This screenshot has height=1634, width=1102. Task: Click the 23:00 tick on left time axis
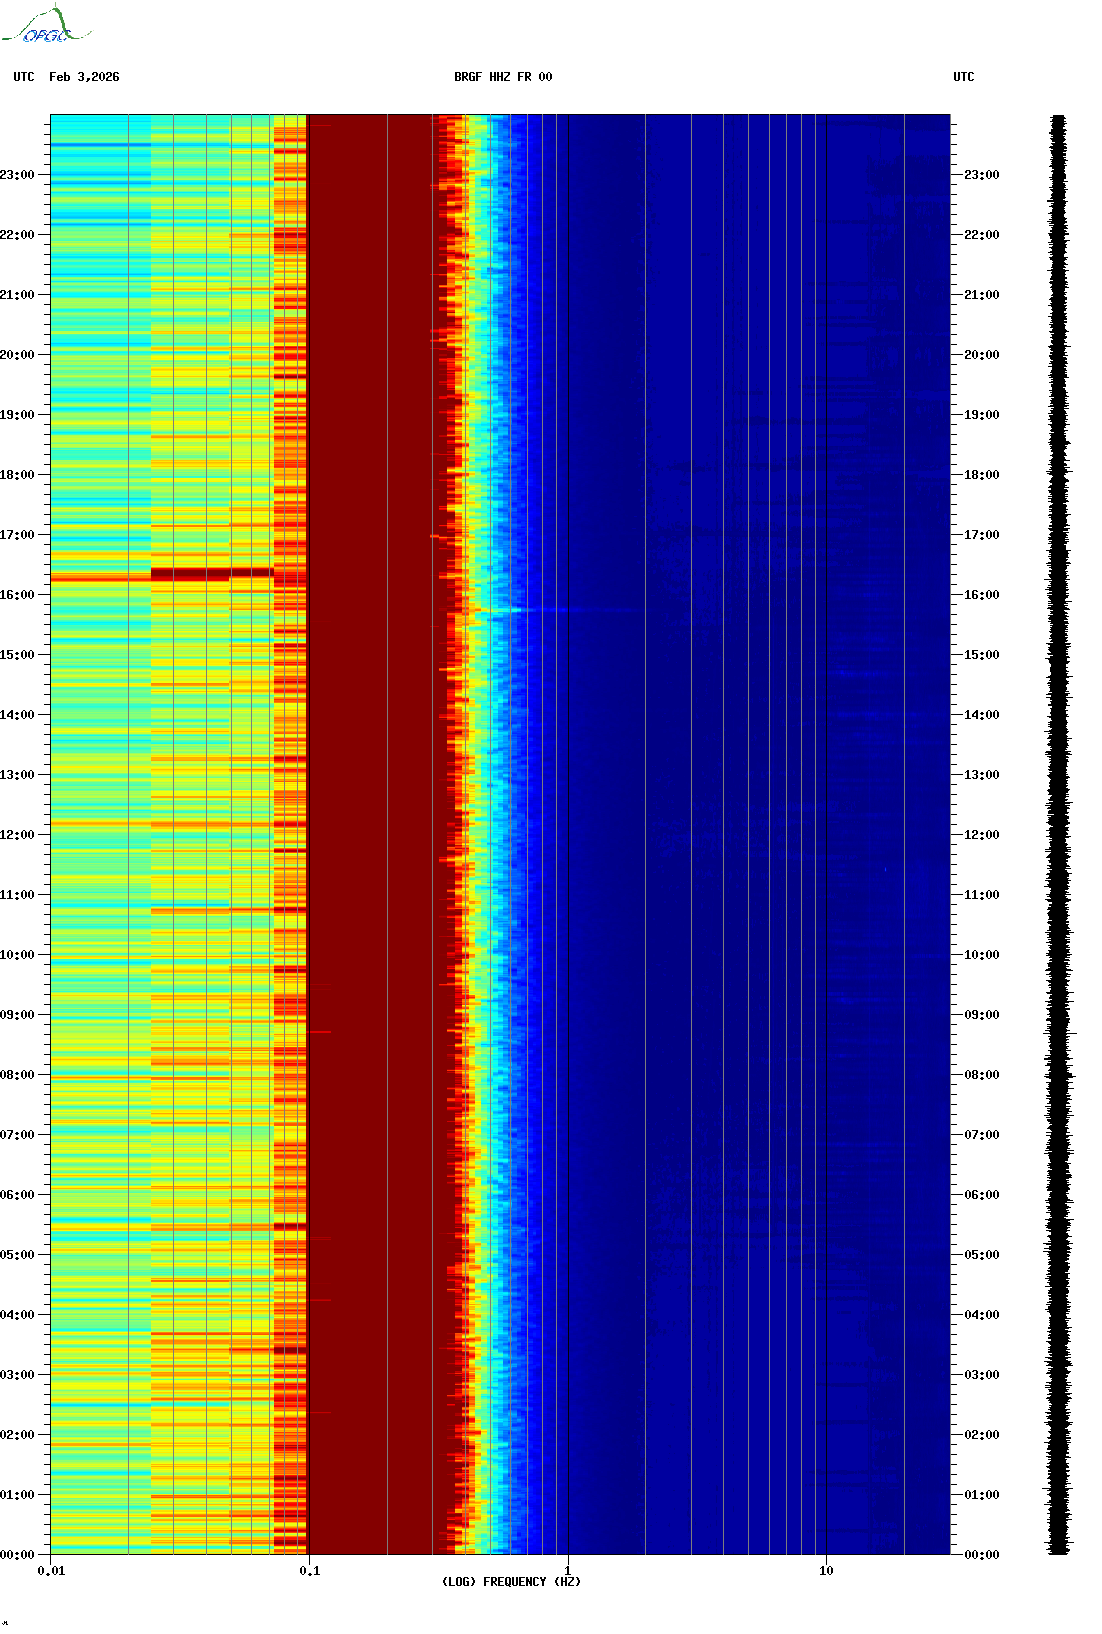point(18,175)
